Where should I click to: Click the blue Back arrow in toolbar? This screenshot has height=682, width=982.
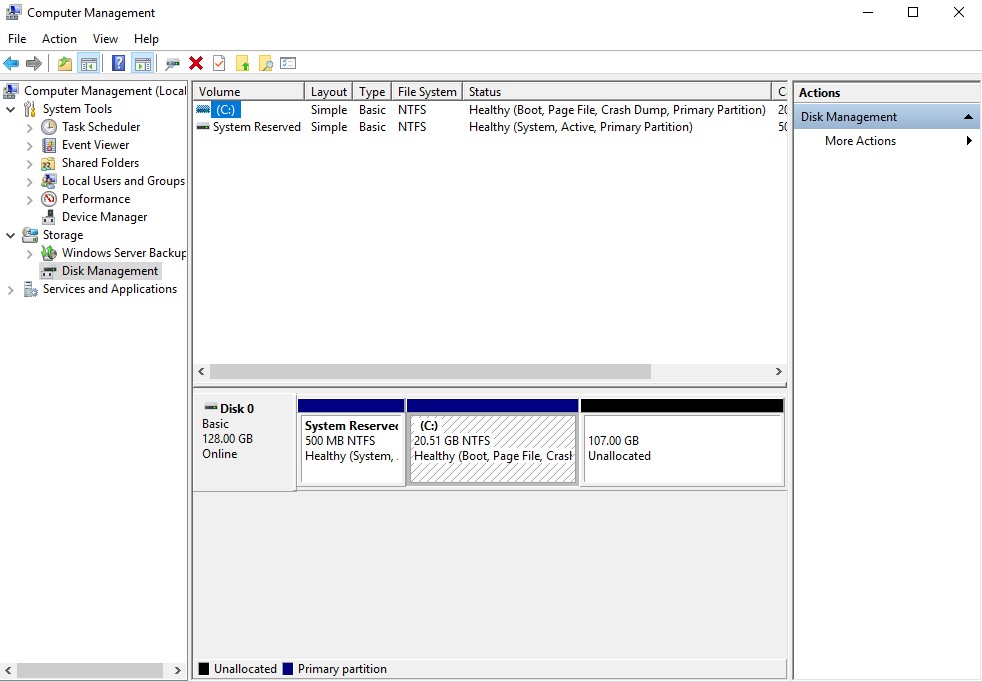pos(11,64)
